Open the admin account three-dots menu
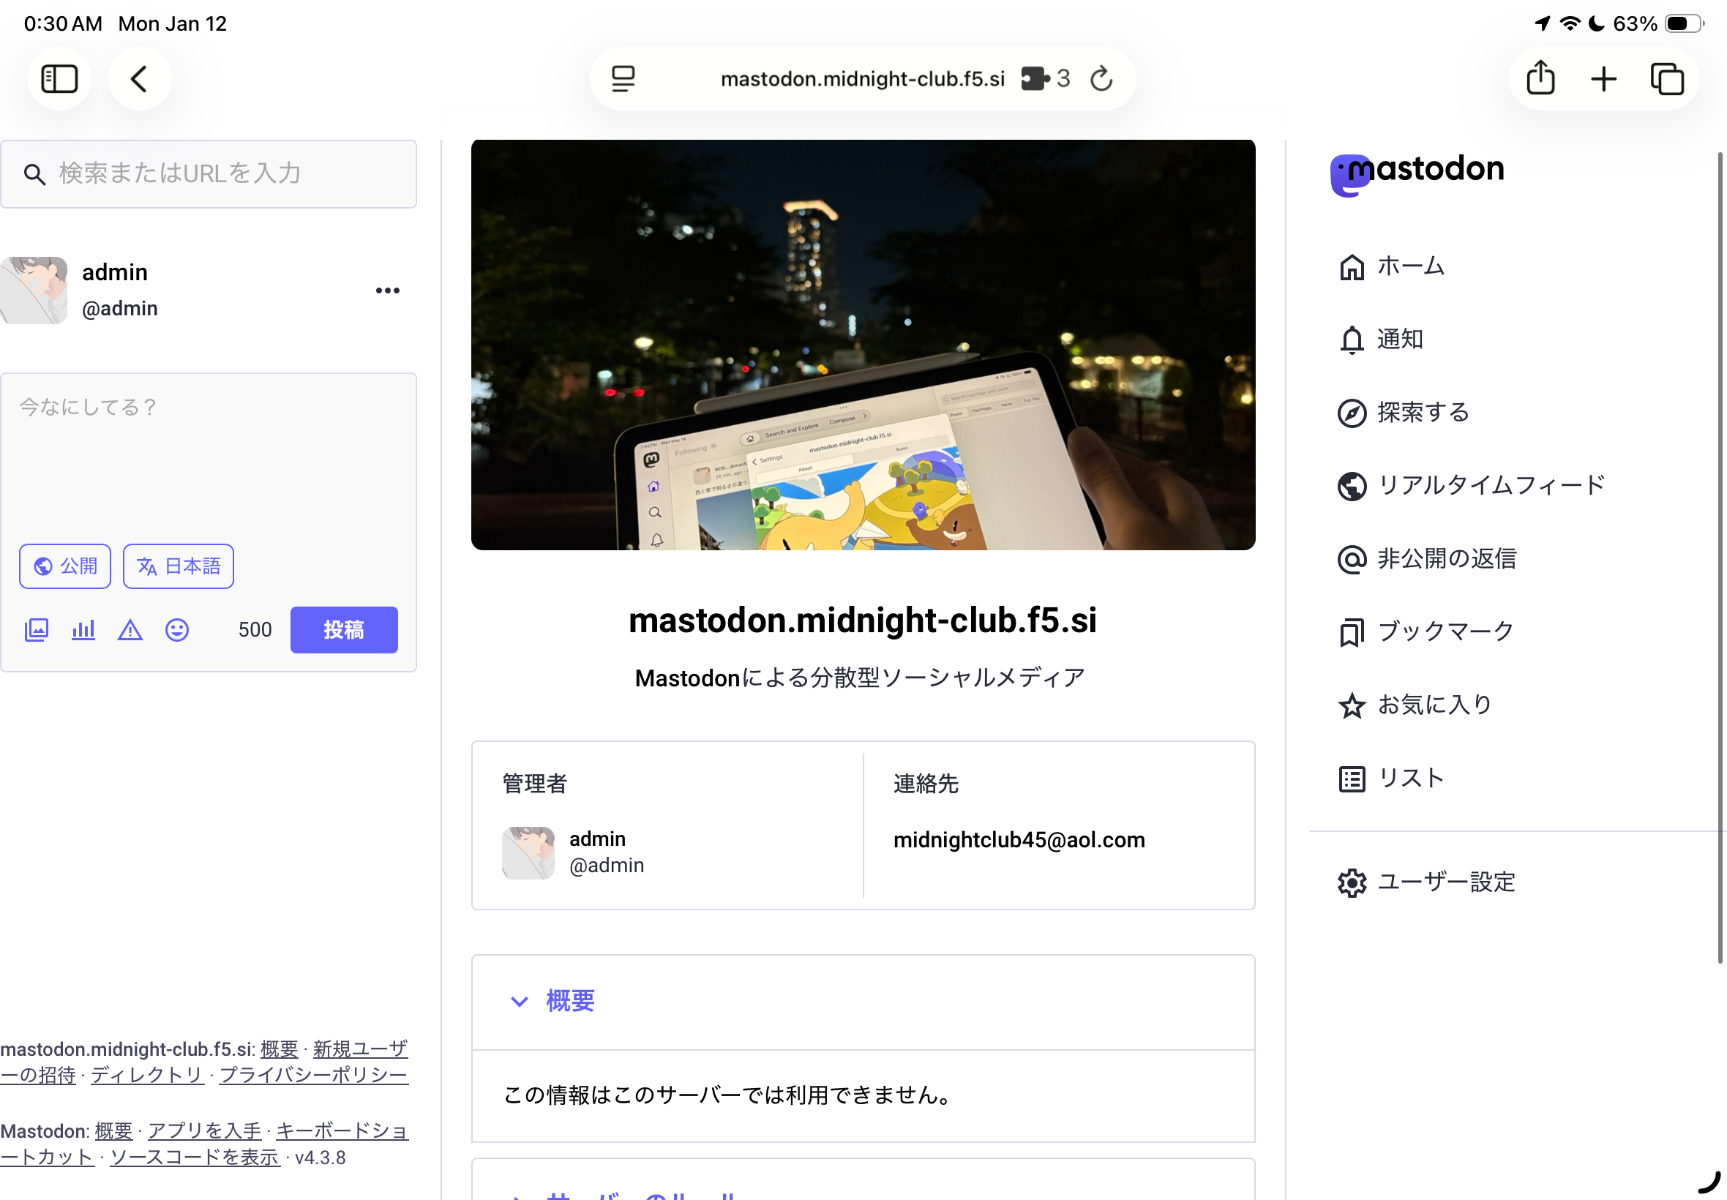 (387, 291)
